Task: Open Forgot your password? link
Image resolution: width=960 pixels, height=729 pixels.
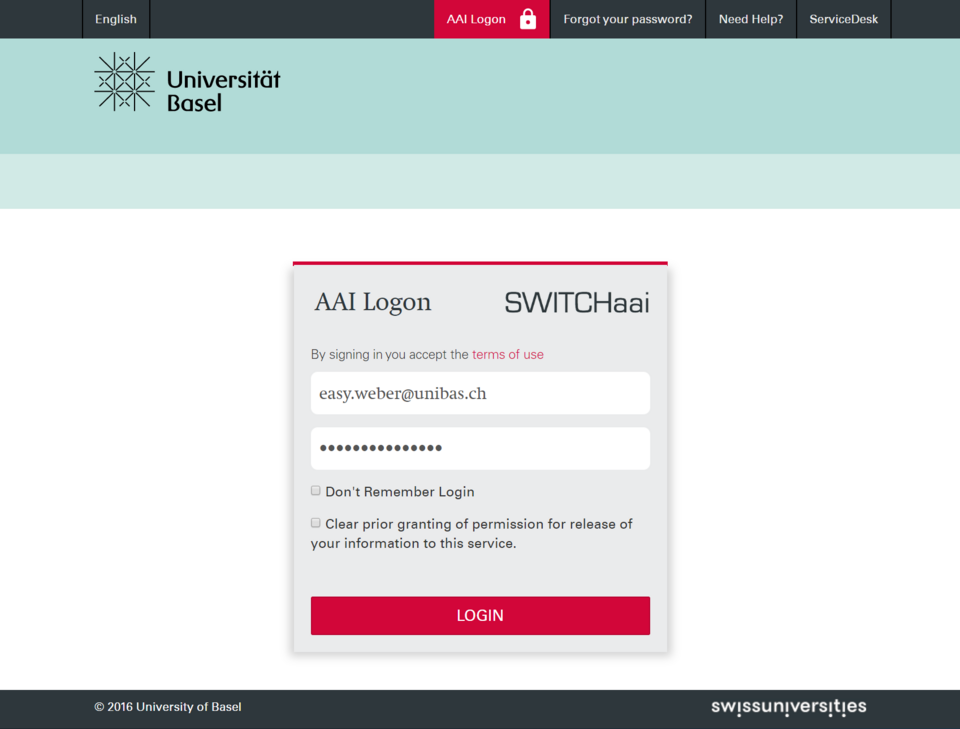Action: point(628,19)
